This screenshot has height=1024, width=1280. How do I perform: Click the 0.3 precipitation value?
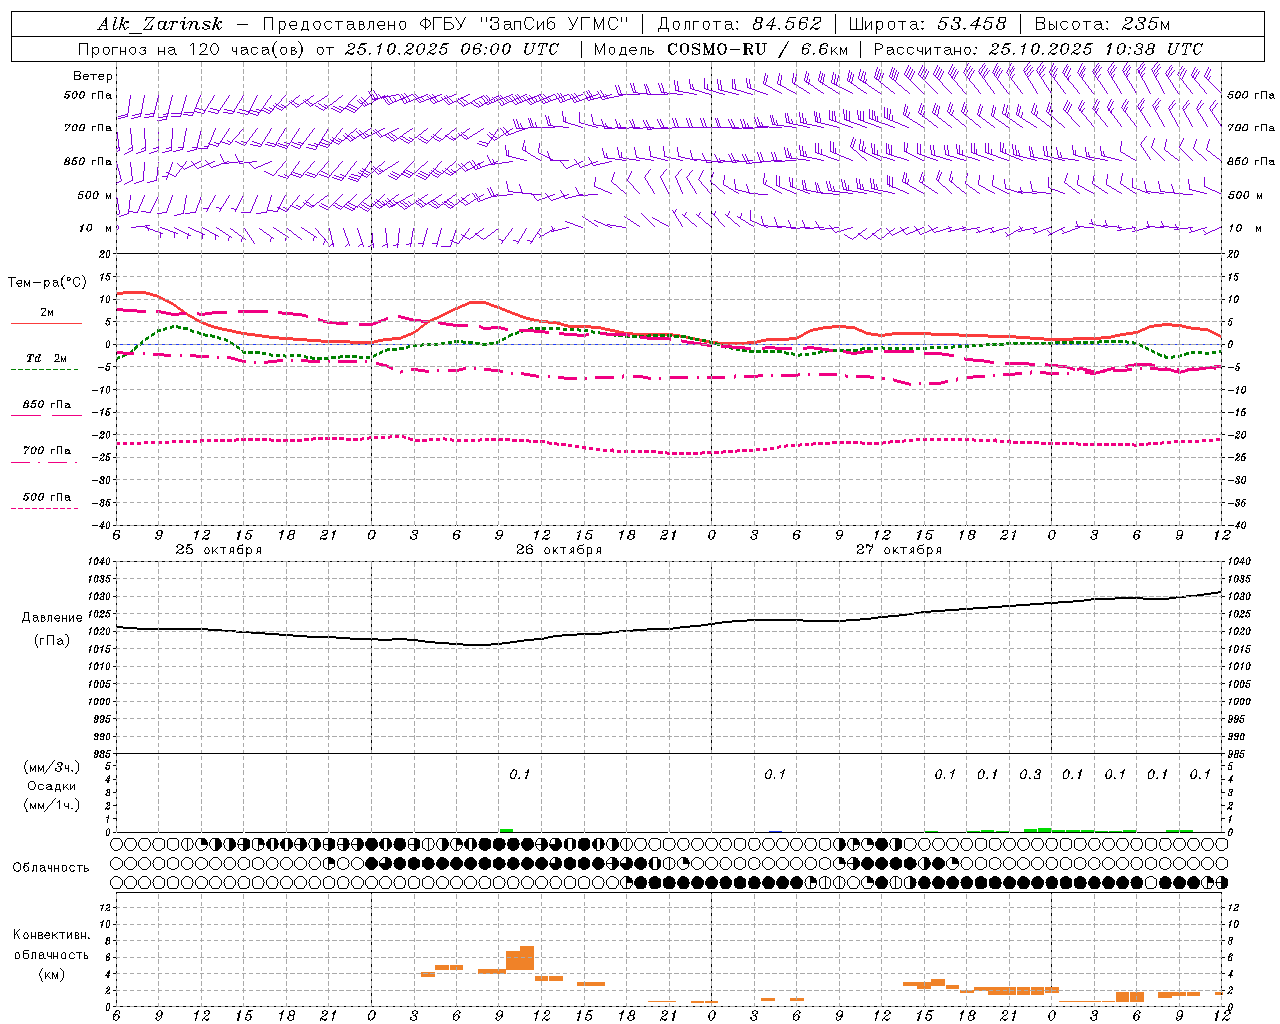(x=1030, y=774)
